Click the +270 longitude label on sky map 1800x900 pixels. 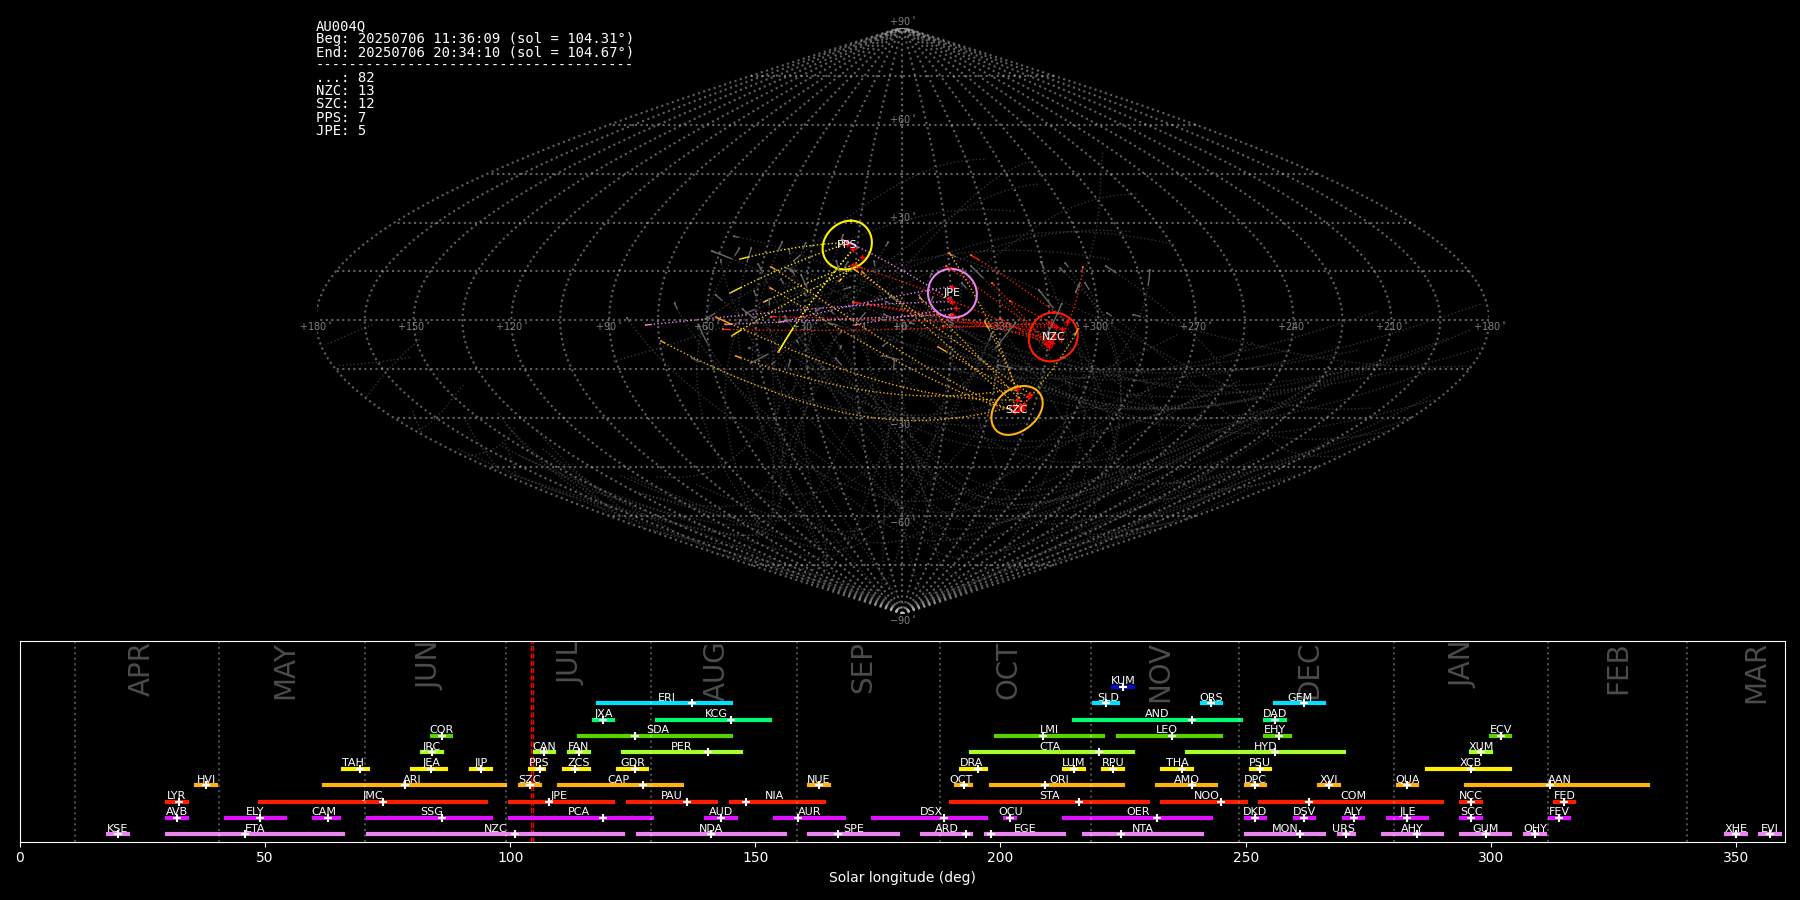(x=1193, y=327)
